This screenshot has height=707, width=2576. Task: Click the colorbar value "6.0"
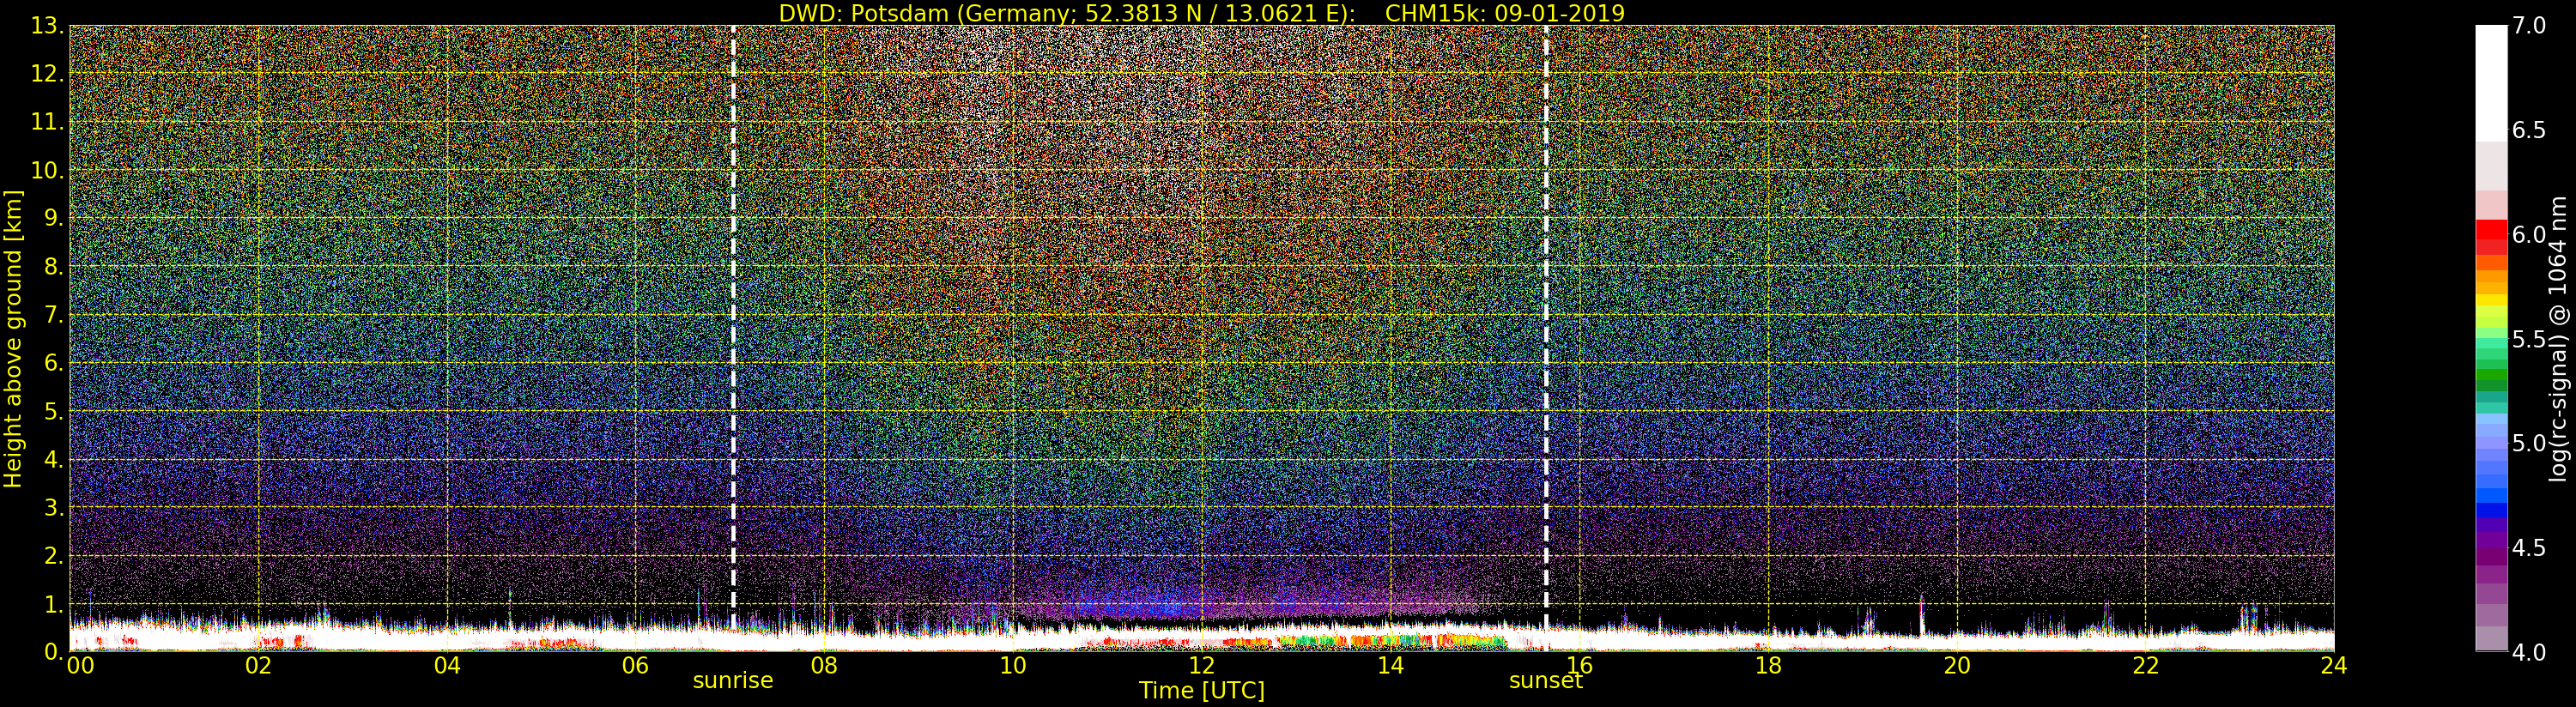click(x=2529, y=234)
